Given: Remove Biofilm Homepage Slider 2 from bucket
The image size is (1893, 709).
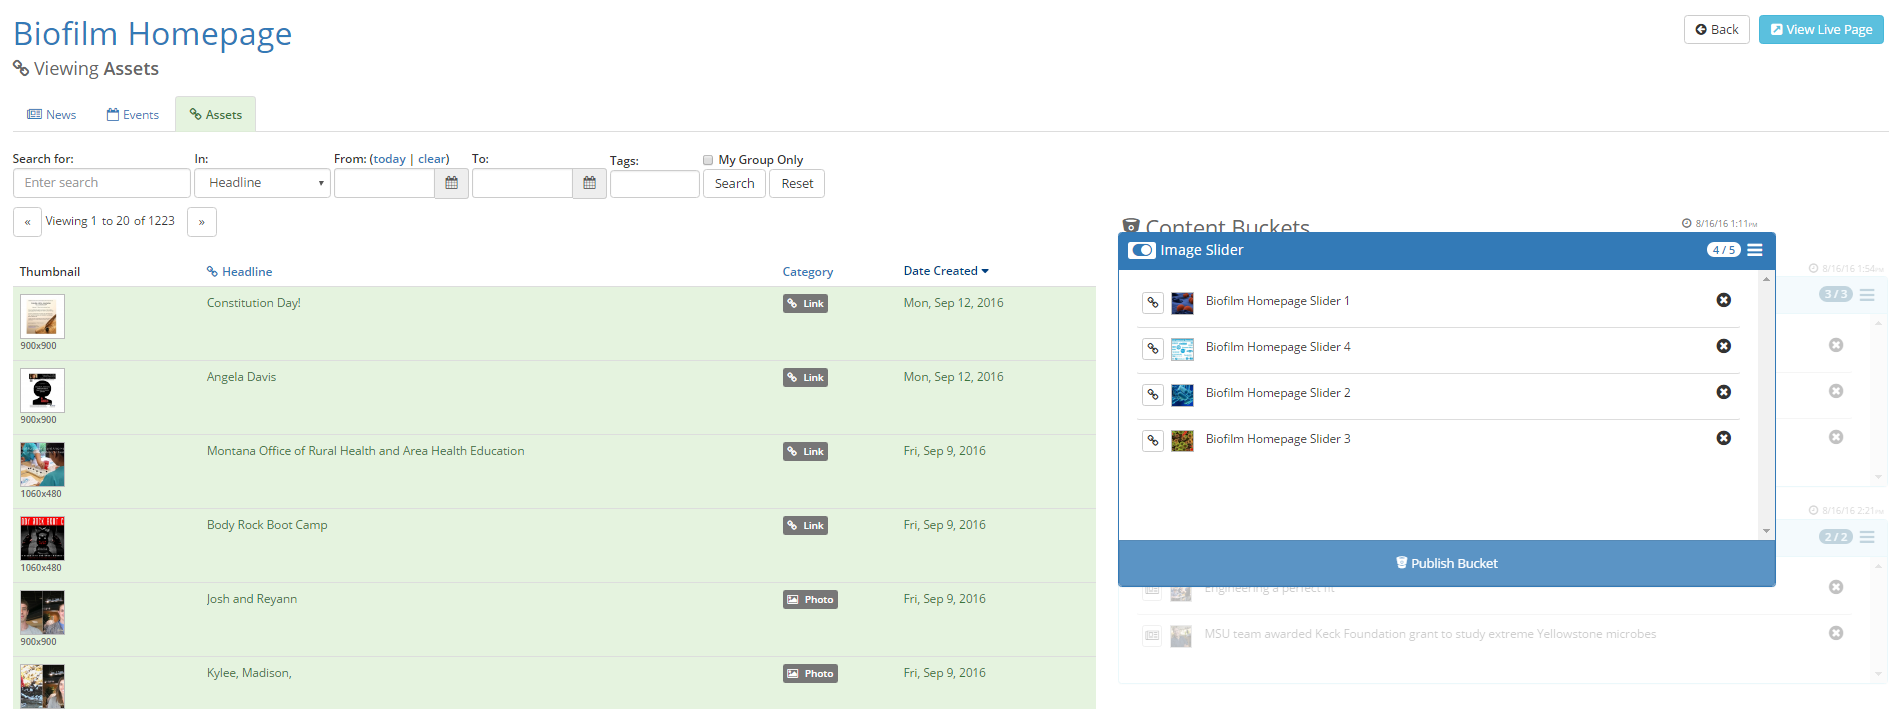Looking at the screenshot, I should [1723, 392].
